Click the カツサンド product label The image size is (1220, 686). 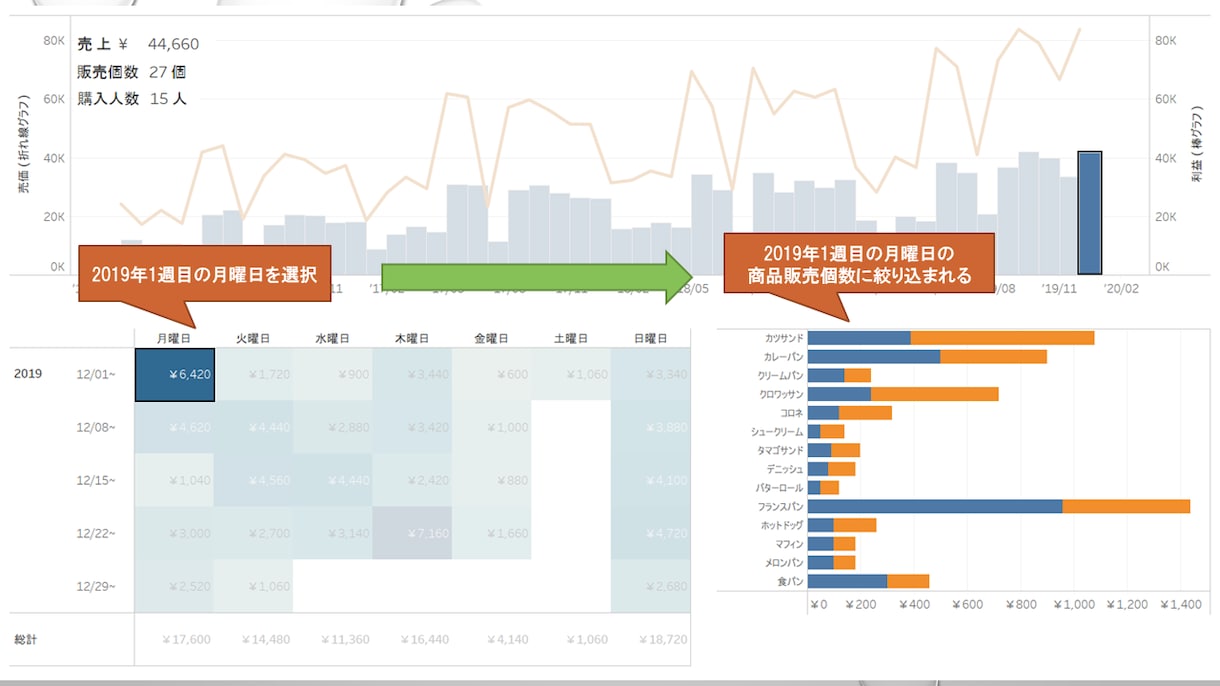[783, 338]
